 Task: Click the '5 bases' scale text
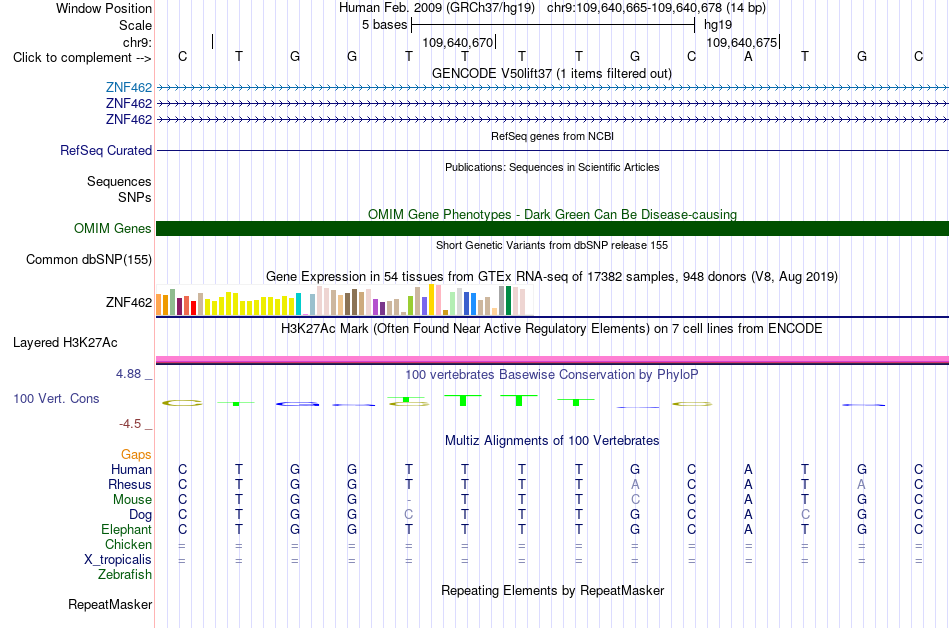385,25
